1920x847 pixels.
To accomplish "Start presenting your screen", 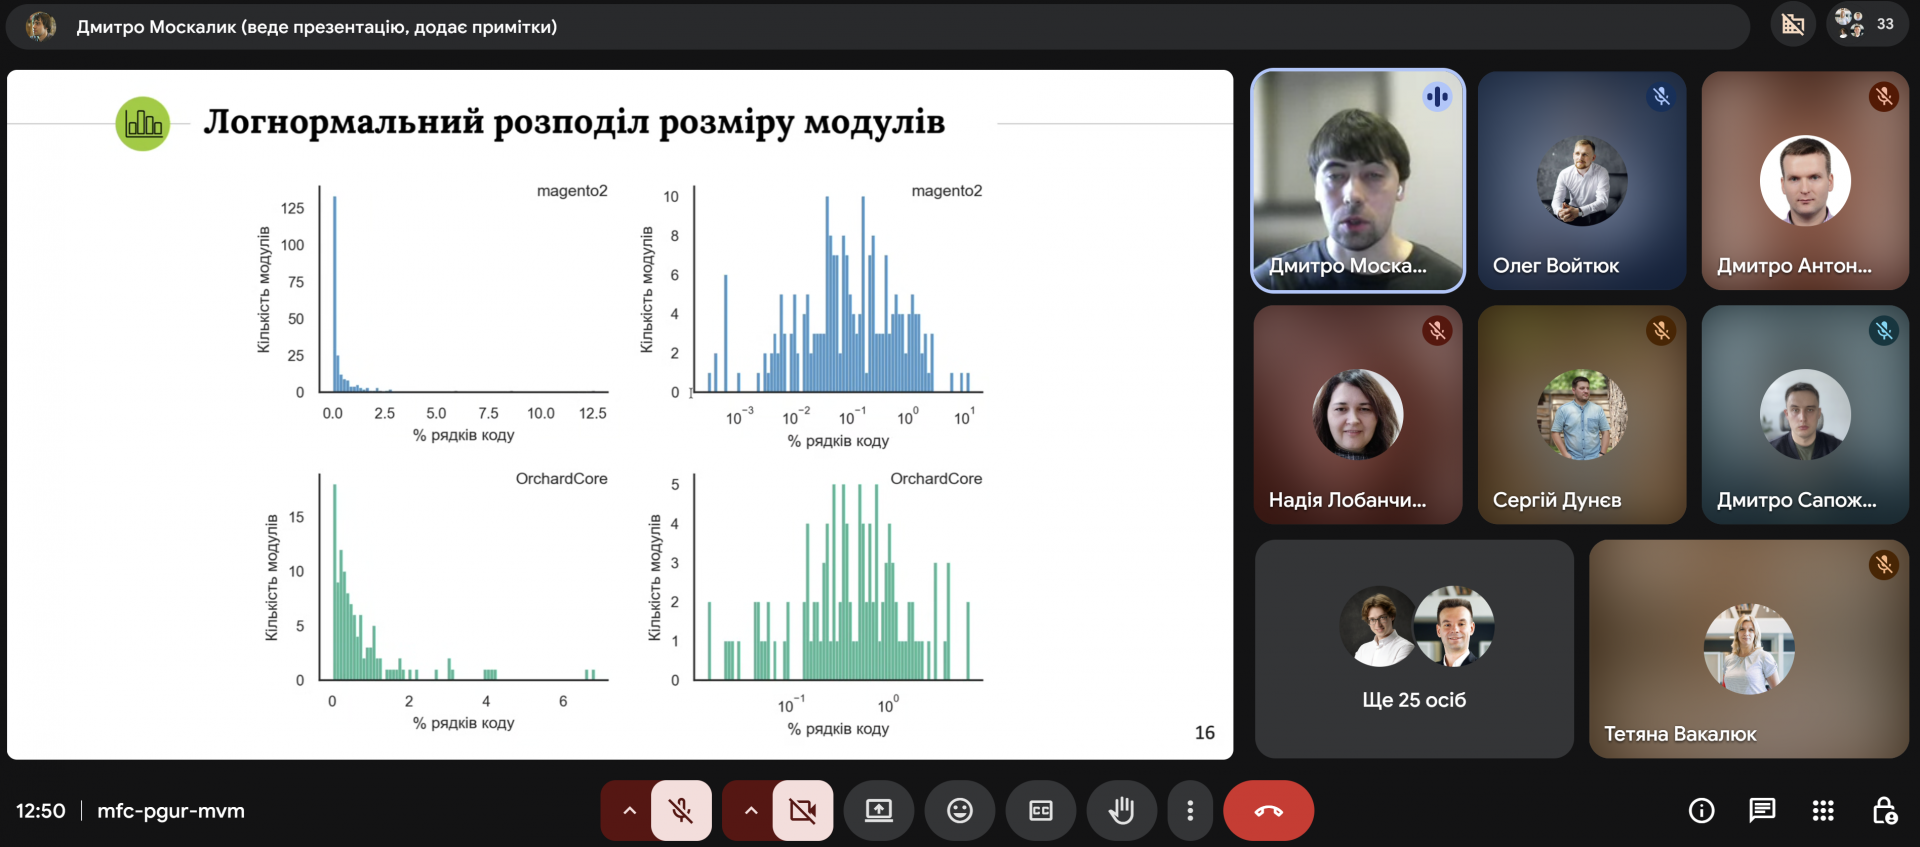I will point(879,810).
